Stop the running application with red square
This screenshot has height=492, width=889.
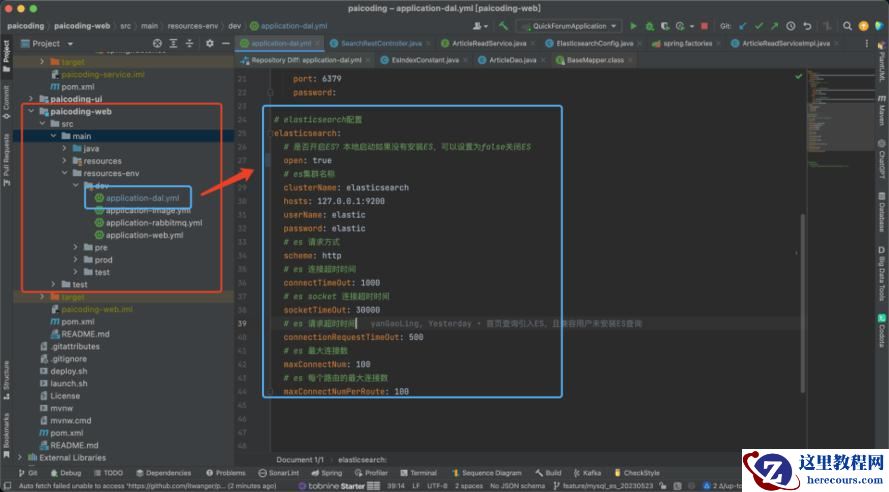pyautogui.click(x=705, y=26)
